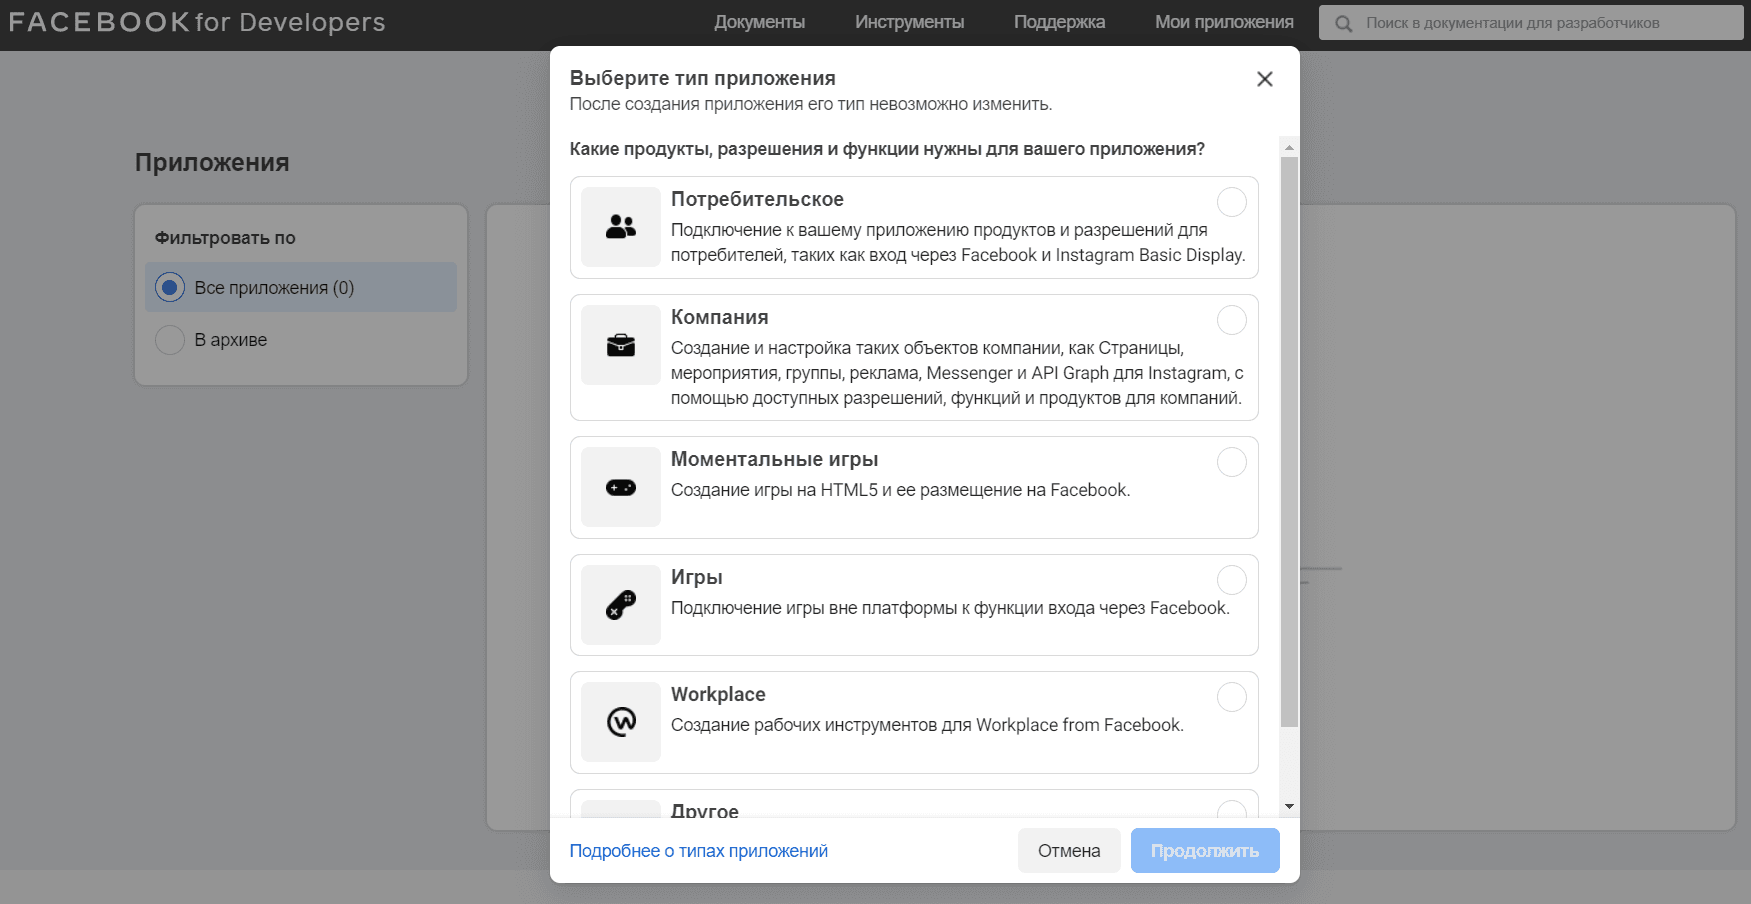Select the Другое radio button
This screenshot has width=1751, height=904.
pos(1232,809)
